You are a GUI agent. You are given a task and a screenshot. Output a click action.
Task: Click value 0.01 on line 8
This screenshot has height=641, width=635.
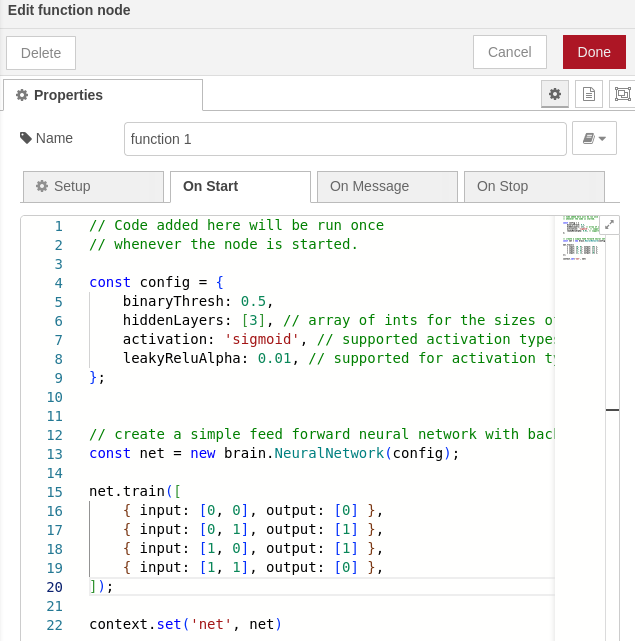point(274,359)
